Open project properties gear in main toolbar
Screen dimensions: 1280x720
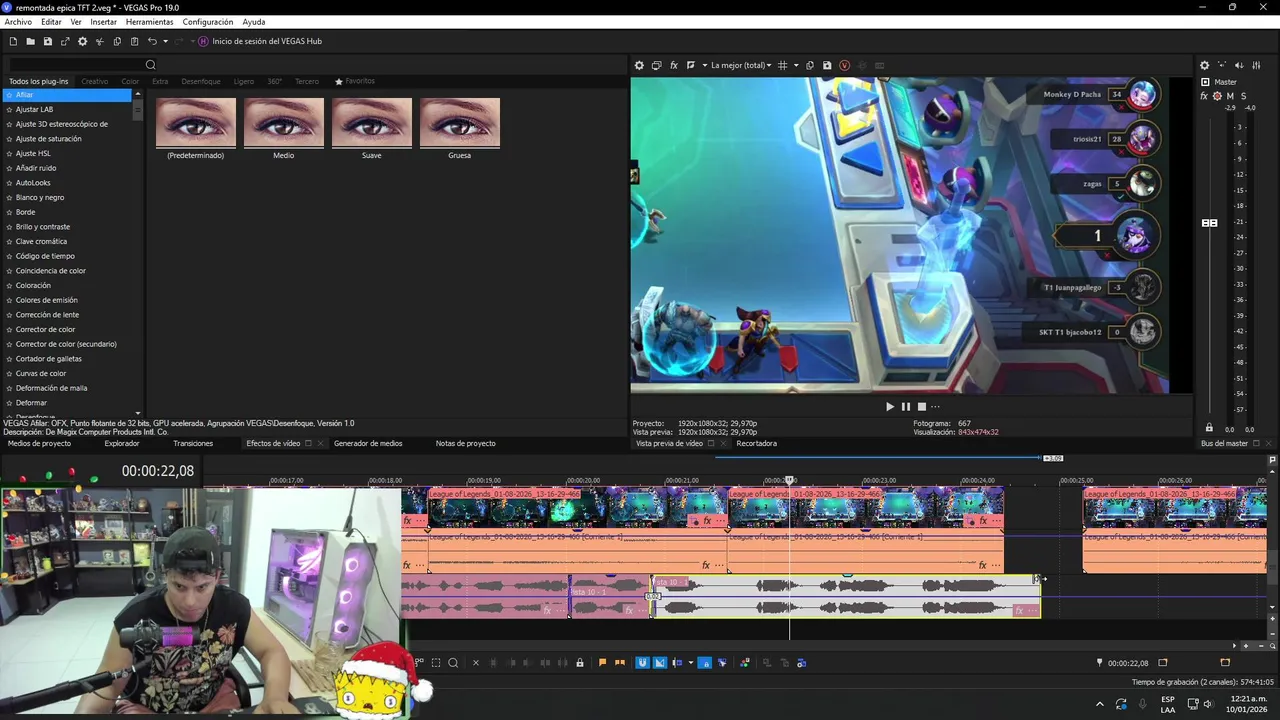[x=82, y=41]
